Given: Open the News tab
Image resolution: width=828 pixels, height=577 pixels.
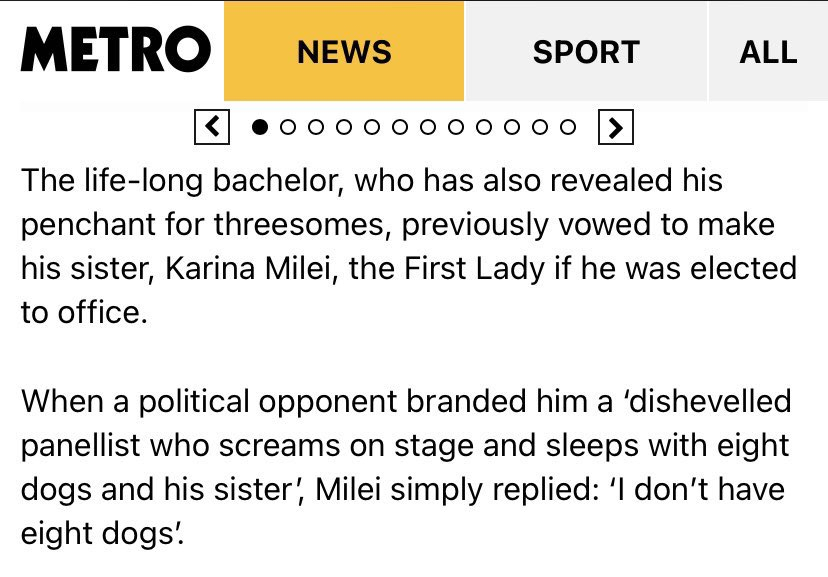Looking at the screenshot, I should tap(344, 51).
